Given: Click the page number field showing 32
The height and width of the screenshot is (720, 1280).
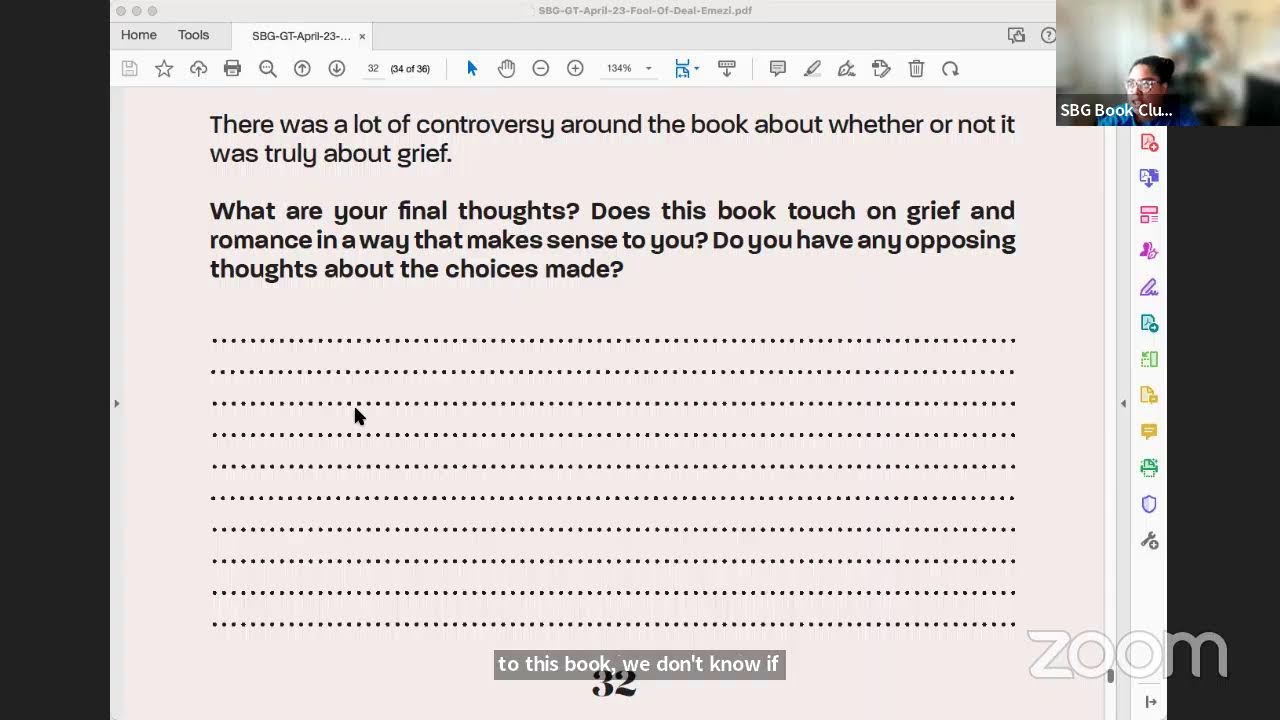Looking at the screenshot, I should (373, 68).
